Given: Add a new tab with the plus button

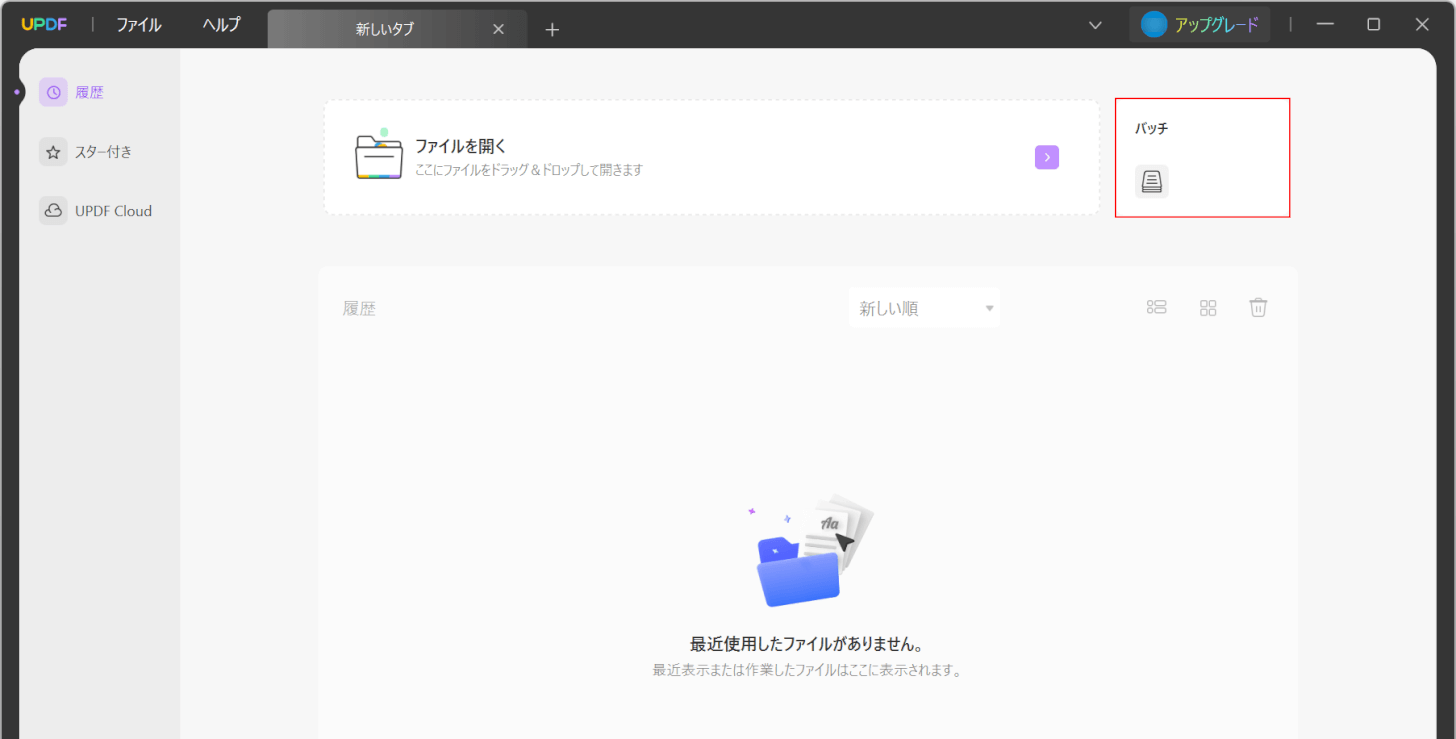Looking at the screenshot, I should point(552,29).
